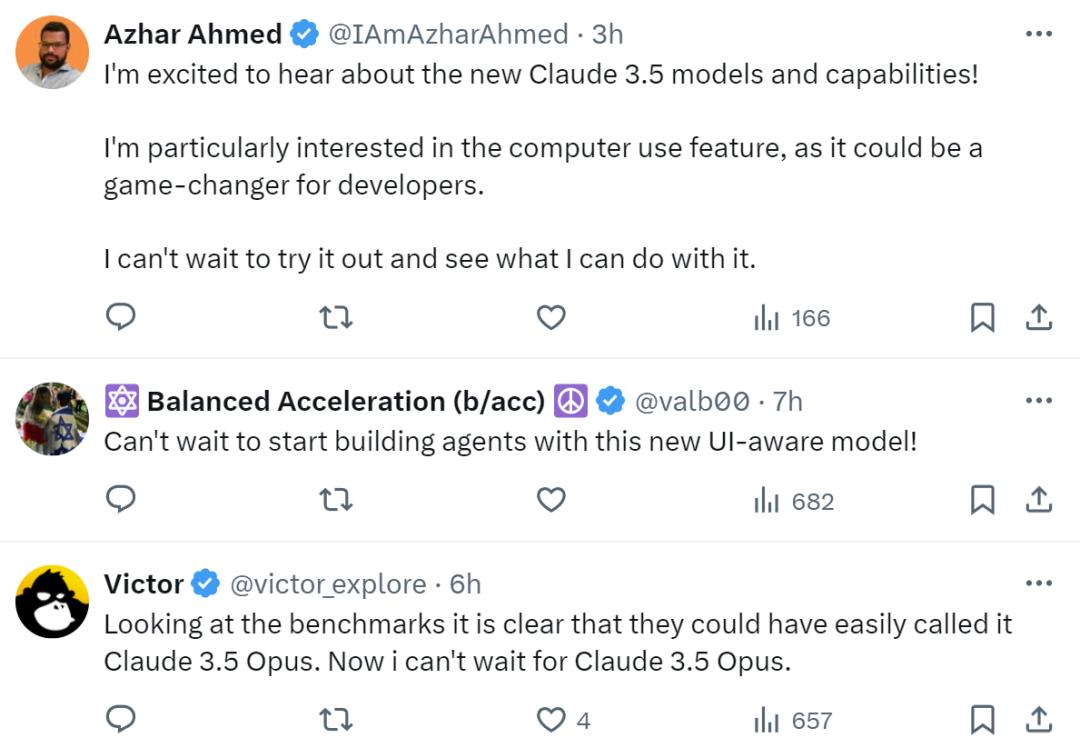Open Victor's display name link

[x=144, y=584]
